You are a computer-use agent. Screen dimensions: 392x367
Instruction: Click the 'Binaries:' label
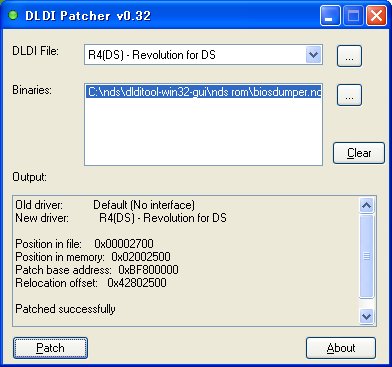click(32, 90)
